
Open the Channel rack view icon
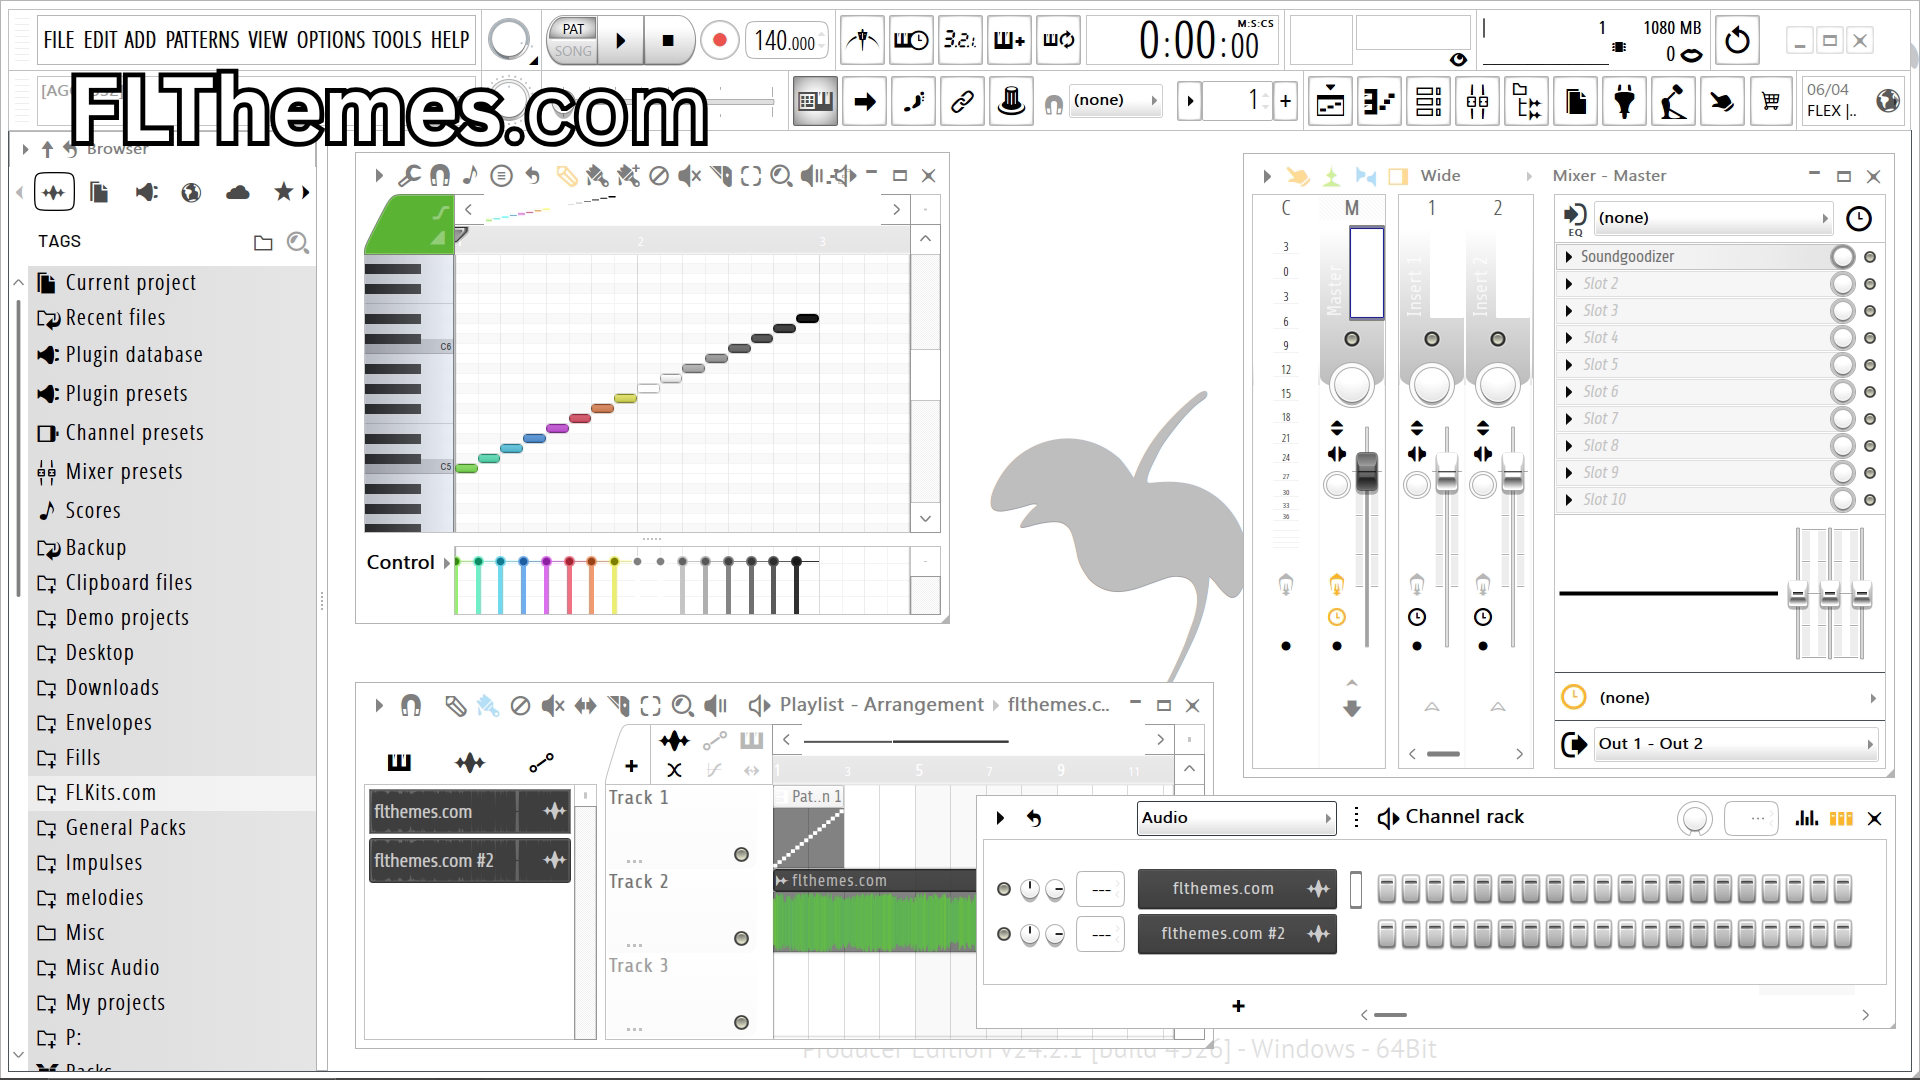click(1429, 101)
